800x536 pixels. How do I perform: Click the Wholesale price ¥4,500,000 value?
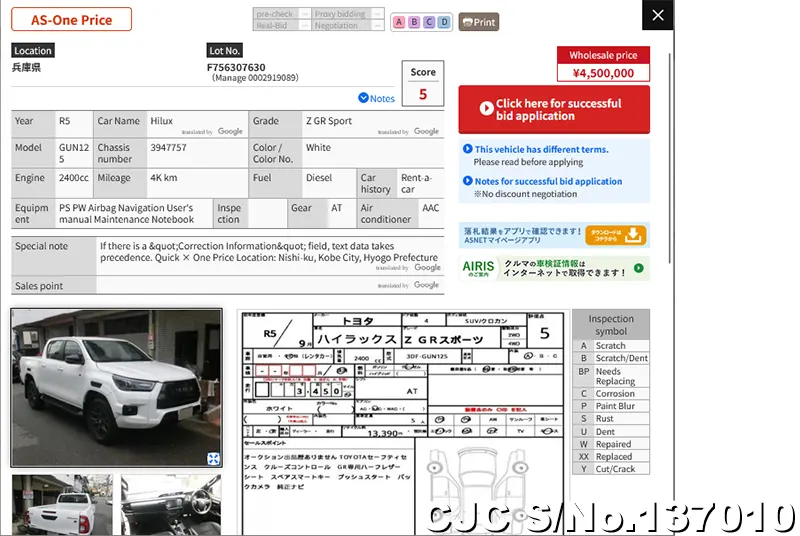tap(603, 73)
